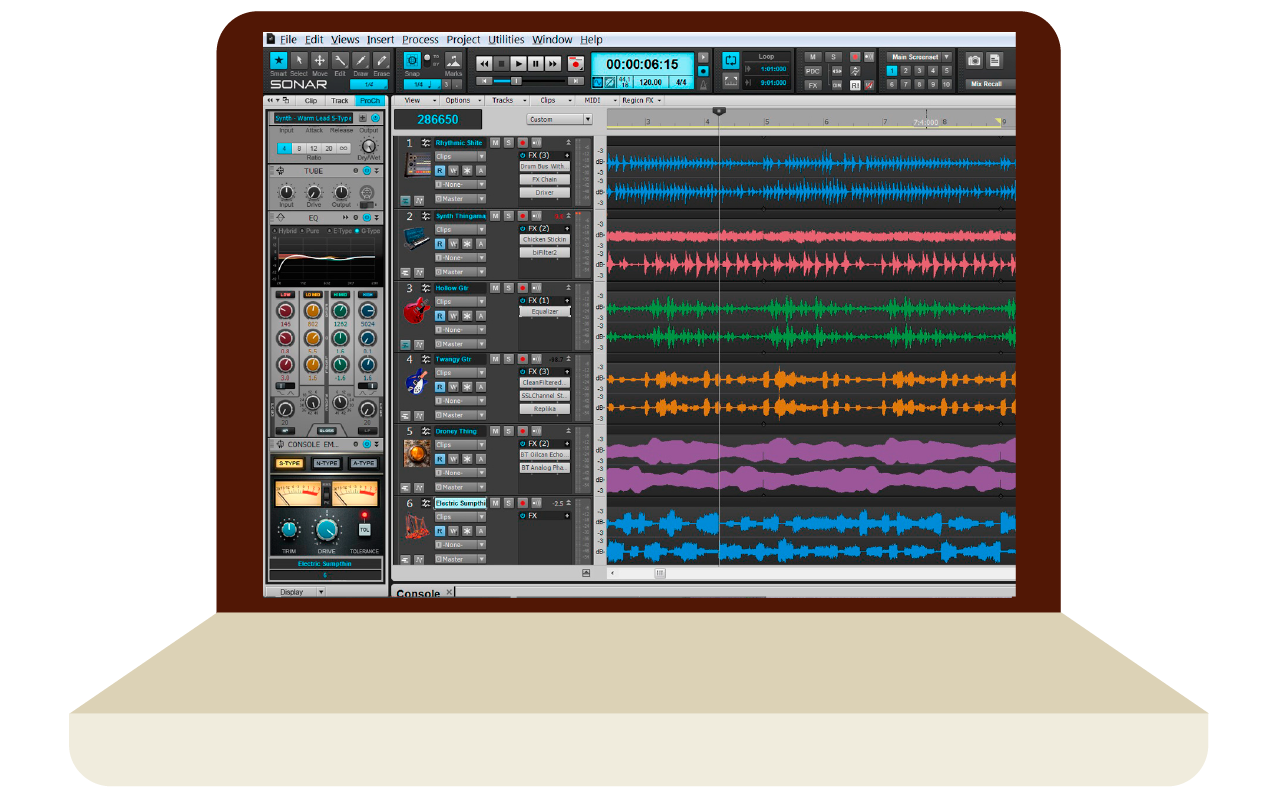The image size is (1280, 800).
Task: Select the Smart tool
Action: (x=278, y=62)
